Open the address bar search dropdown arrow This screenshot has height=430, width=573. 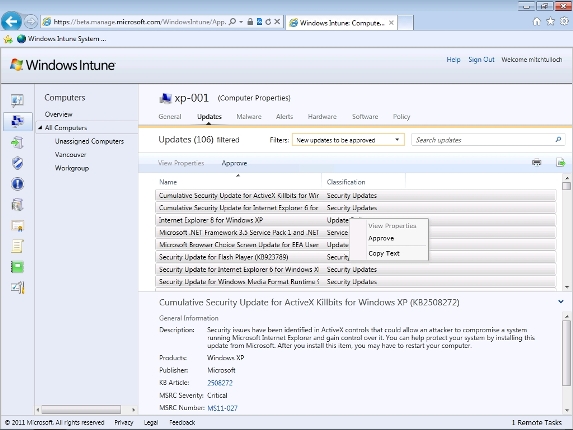[241, 22]
